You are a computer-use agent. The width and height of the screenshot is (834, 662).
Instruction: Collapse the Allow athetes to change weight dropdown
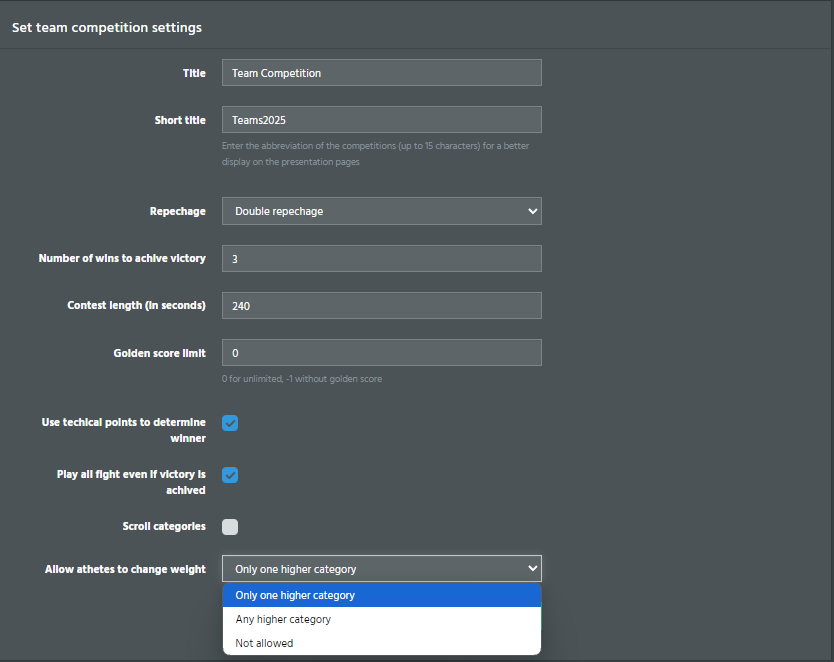381,569
